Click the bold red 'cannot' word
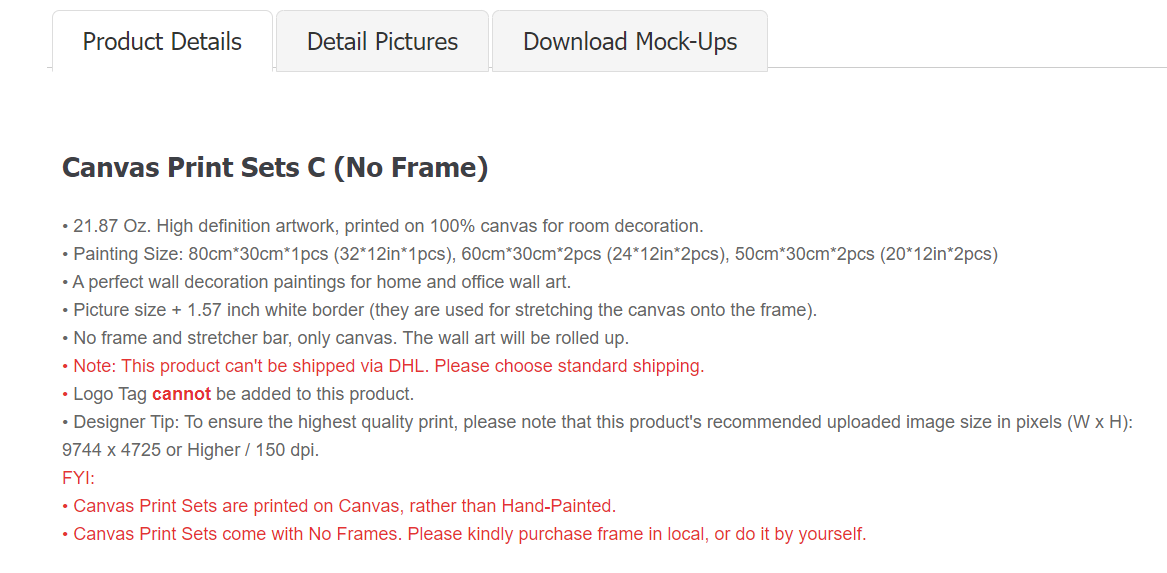The image size is (1167, 573). (181, 394)
